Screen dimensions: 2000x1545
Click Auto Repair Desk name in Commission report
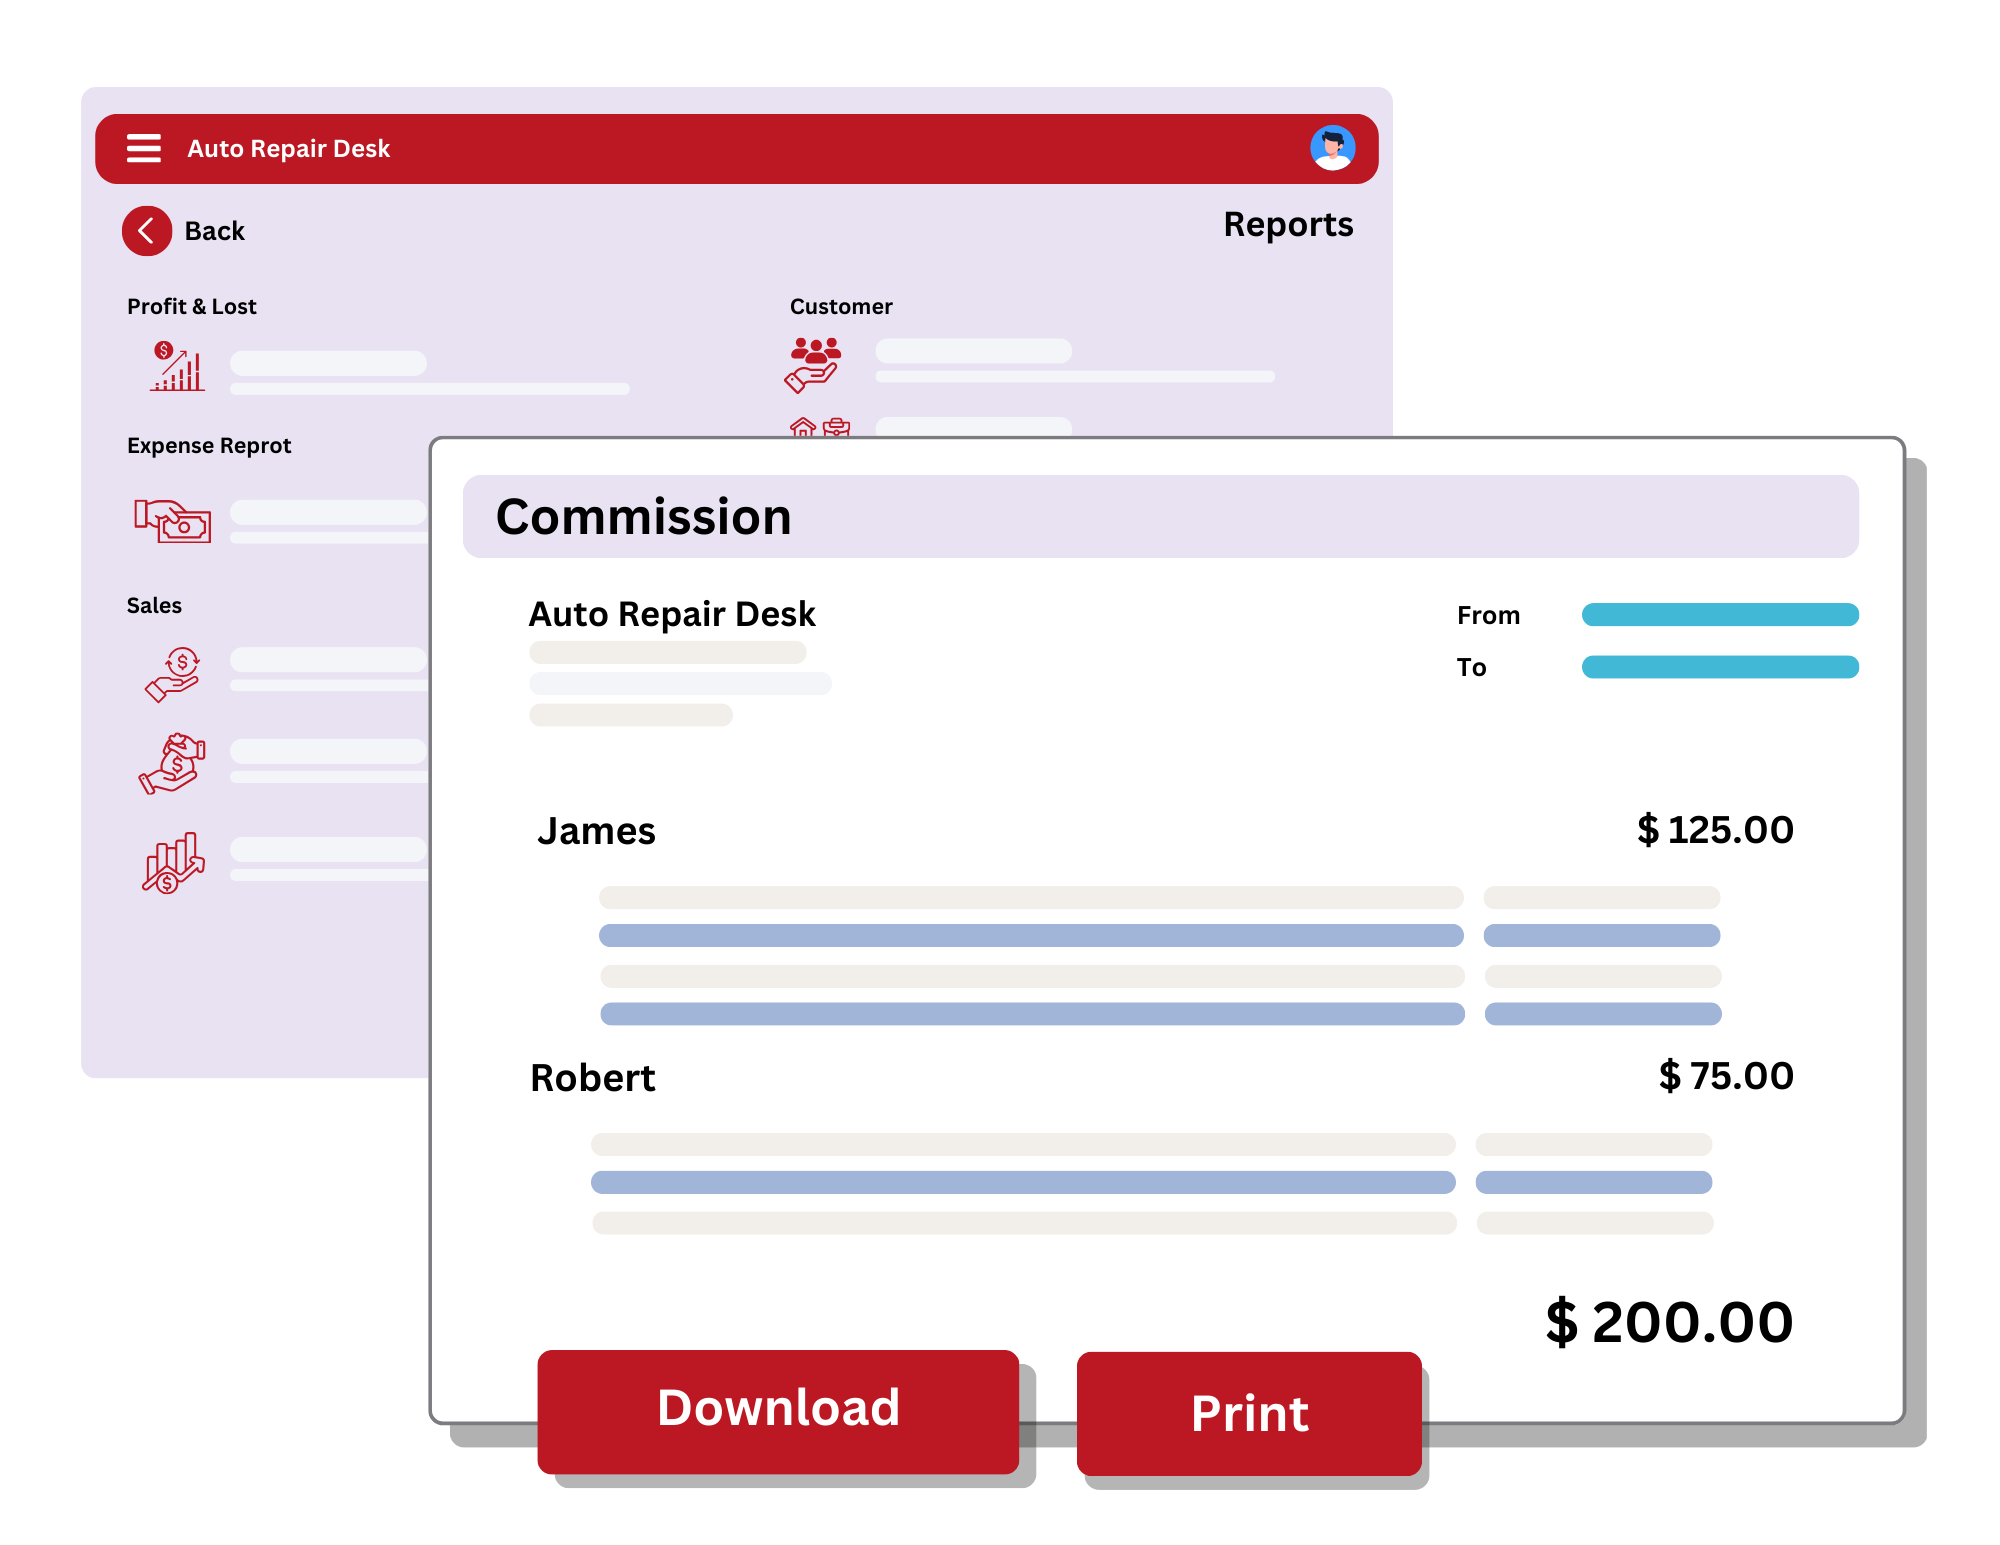tap(672, 614)
